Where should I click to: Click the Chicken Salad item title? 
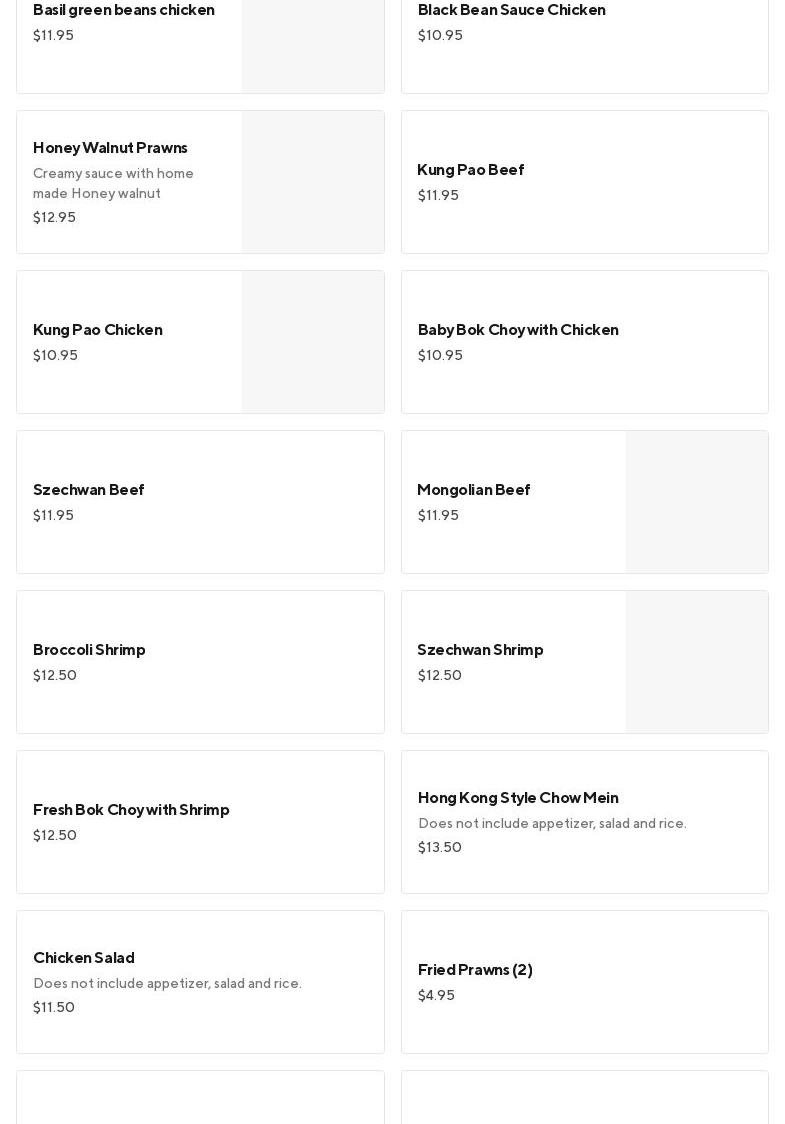tap(84, 958)
